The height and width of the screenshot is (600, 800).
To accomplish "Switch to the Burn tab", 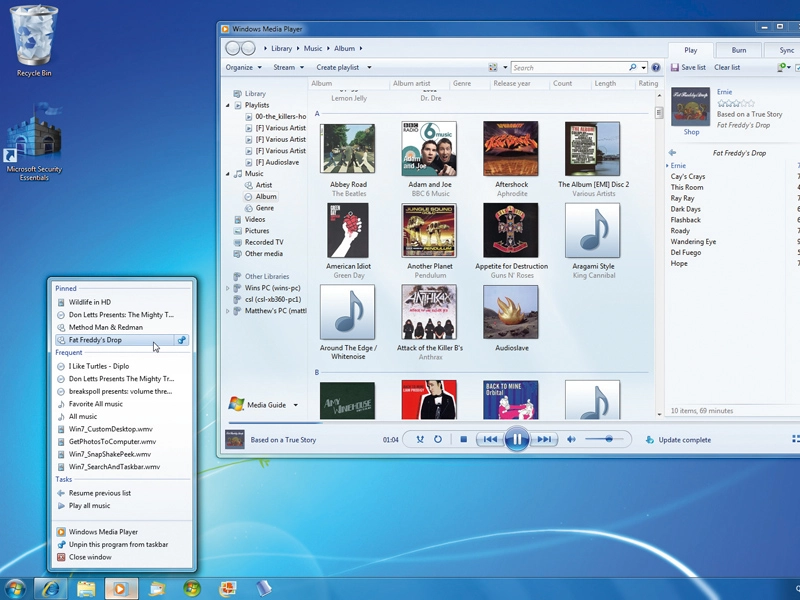I will [x=738, y=50].
